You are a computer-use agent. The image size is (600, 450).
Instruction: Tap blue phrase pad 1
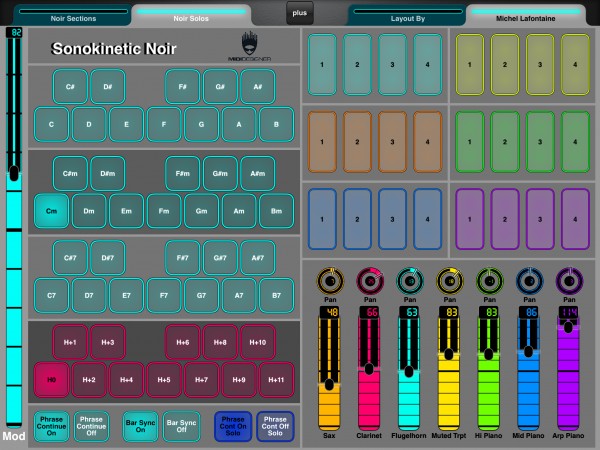[x=322, y=219]
